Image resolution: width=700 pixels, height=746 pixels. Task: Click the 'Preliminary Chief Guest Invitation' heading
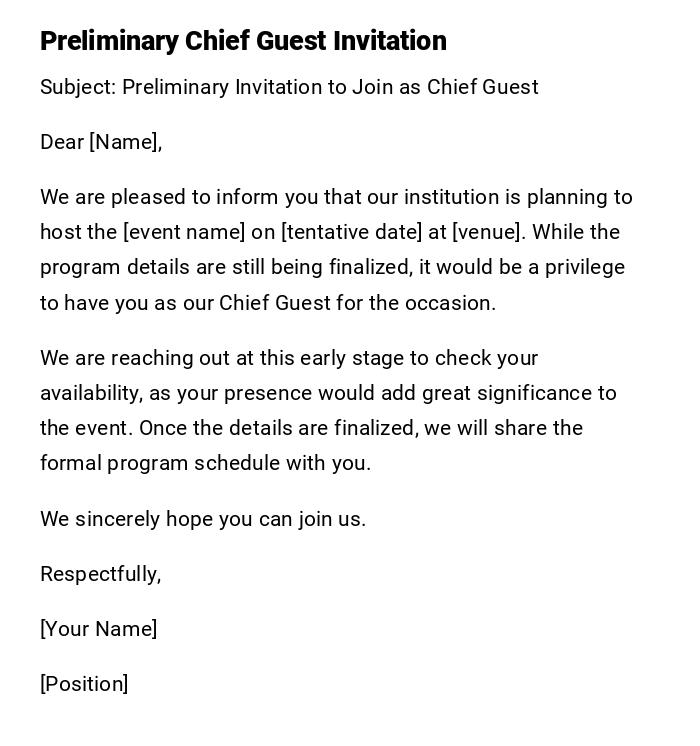click(243, 41)
